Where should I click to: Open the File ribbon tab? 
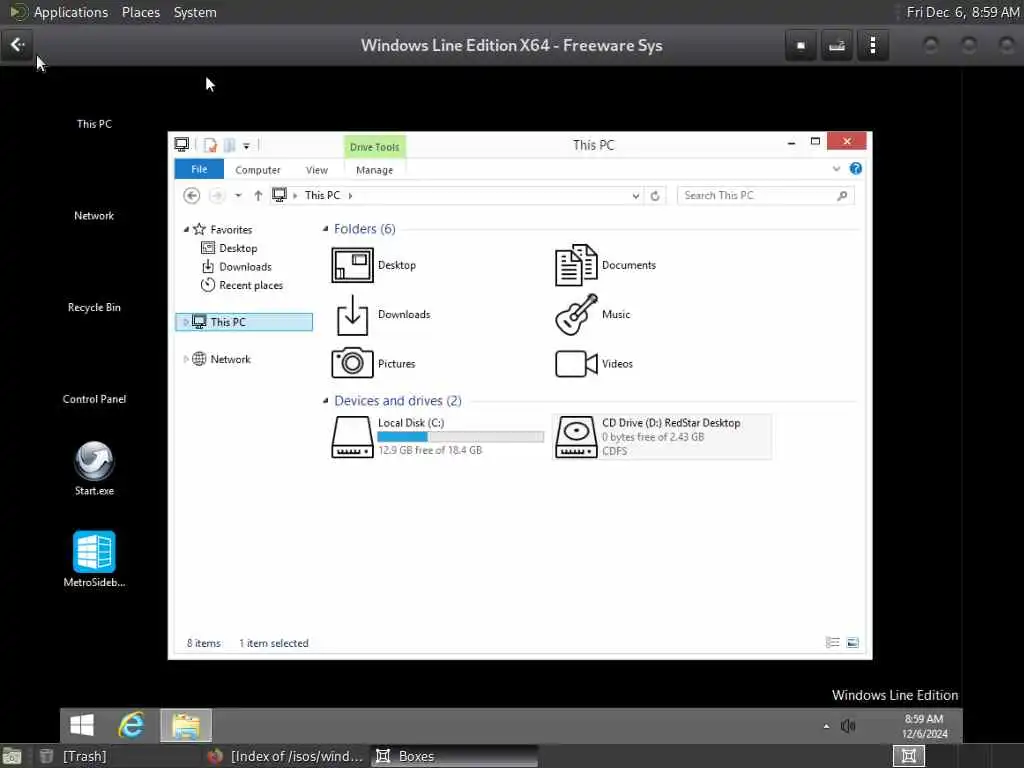[x=199, y=169]
